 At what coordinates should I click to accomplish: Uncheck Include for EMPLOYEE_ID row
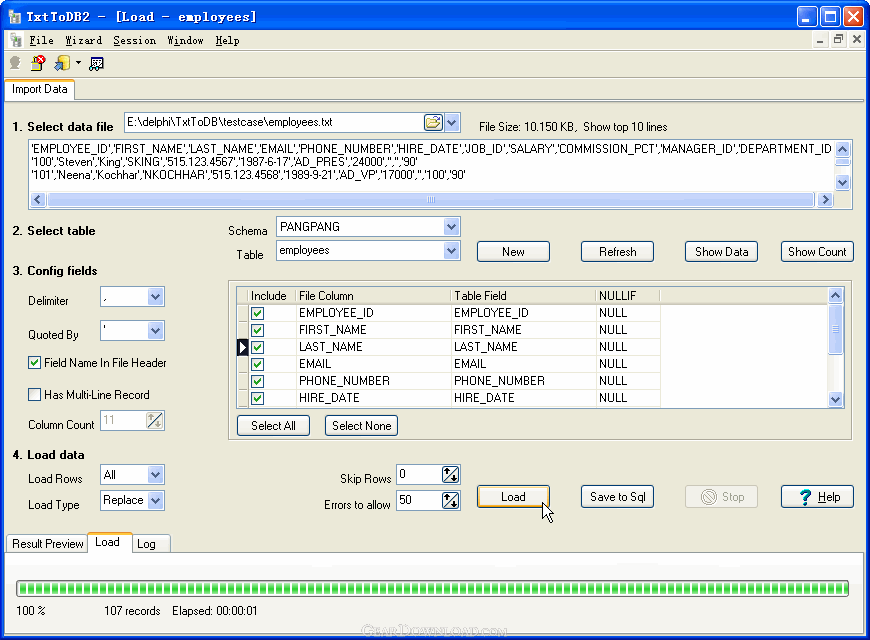tap(257, 313)
